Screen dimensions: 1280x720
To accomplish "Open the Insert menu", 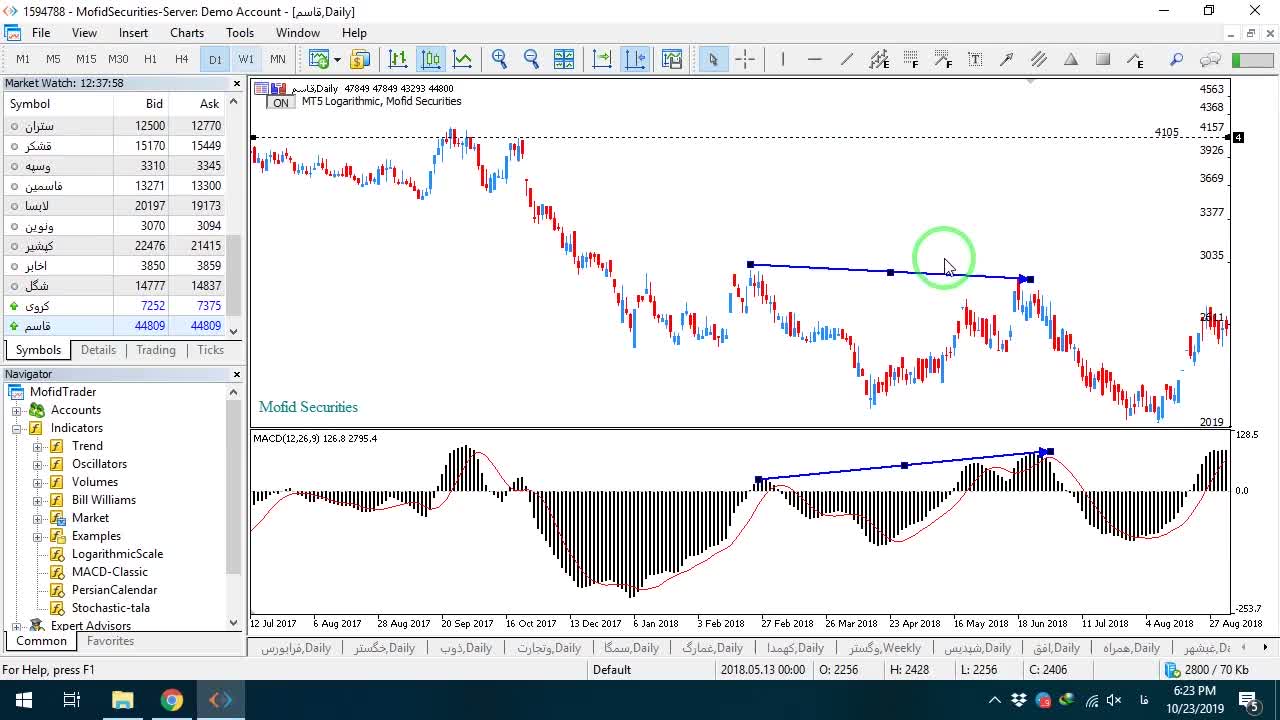I will (x=133, y=33).
